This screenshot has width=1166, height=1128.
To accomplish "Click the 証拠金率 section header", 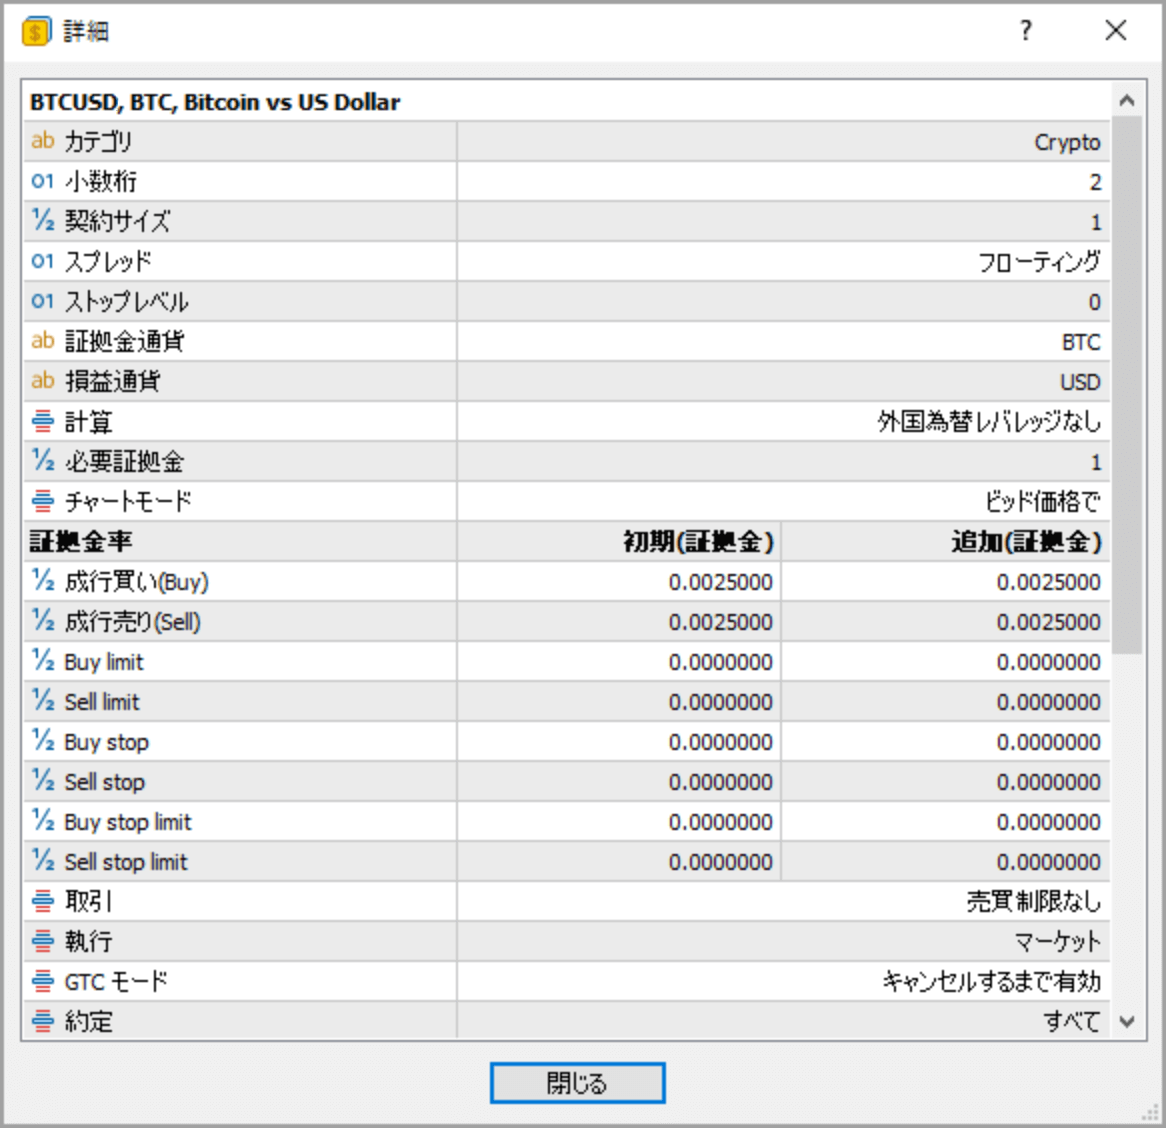I will tap(81, 541).
